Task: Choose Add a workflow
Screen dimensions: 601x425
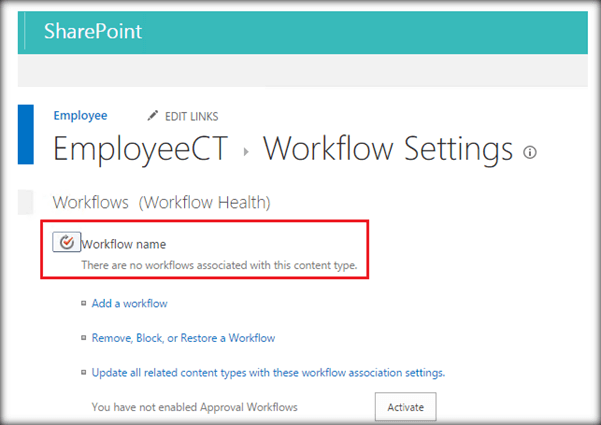Action: [129, 303]
